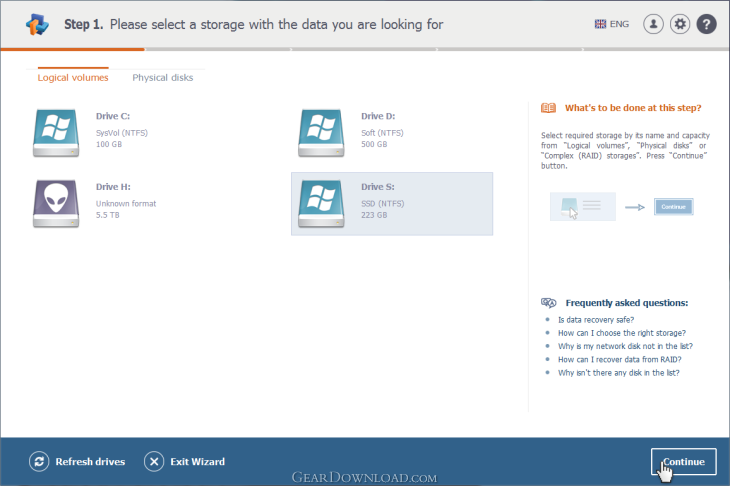Viewport: 730px width, 486px height.
Task: Click the 'Drive S:' title text
Action: click(x=378, y=187)
